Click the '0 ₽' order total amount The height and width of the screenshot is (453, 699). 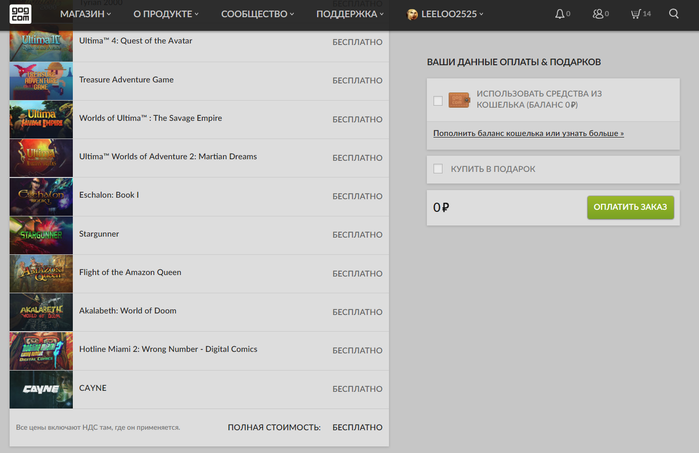tap(441, 207)
